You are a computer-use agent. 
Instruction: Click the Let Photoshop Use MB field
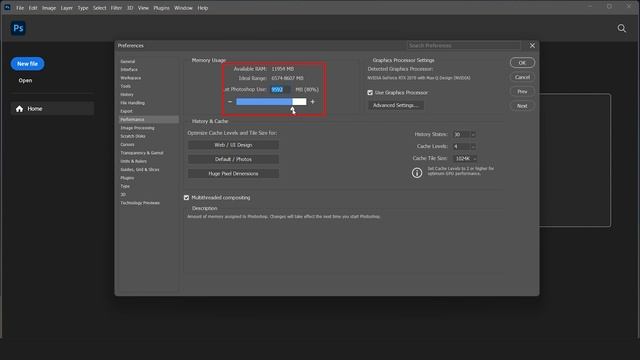(281, 89)
